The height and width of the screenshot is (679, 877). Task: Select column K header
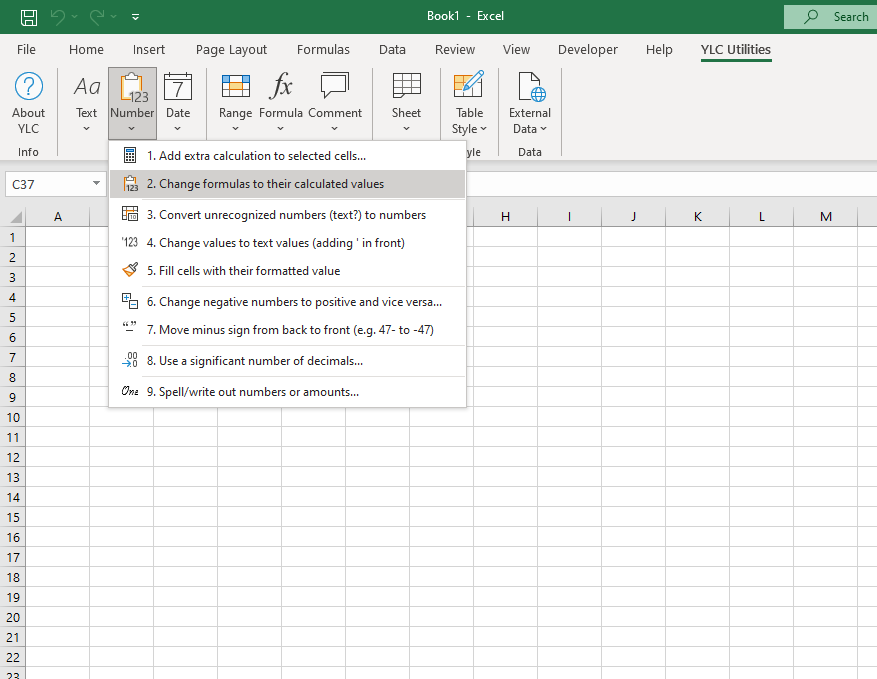tap(697, 217)
